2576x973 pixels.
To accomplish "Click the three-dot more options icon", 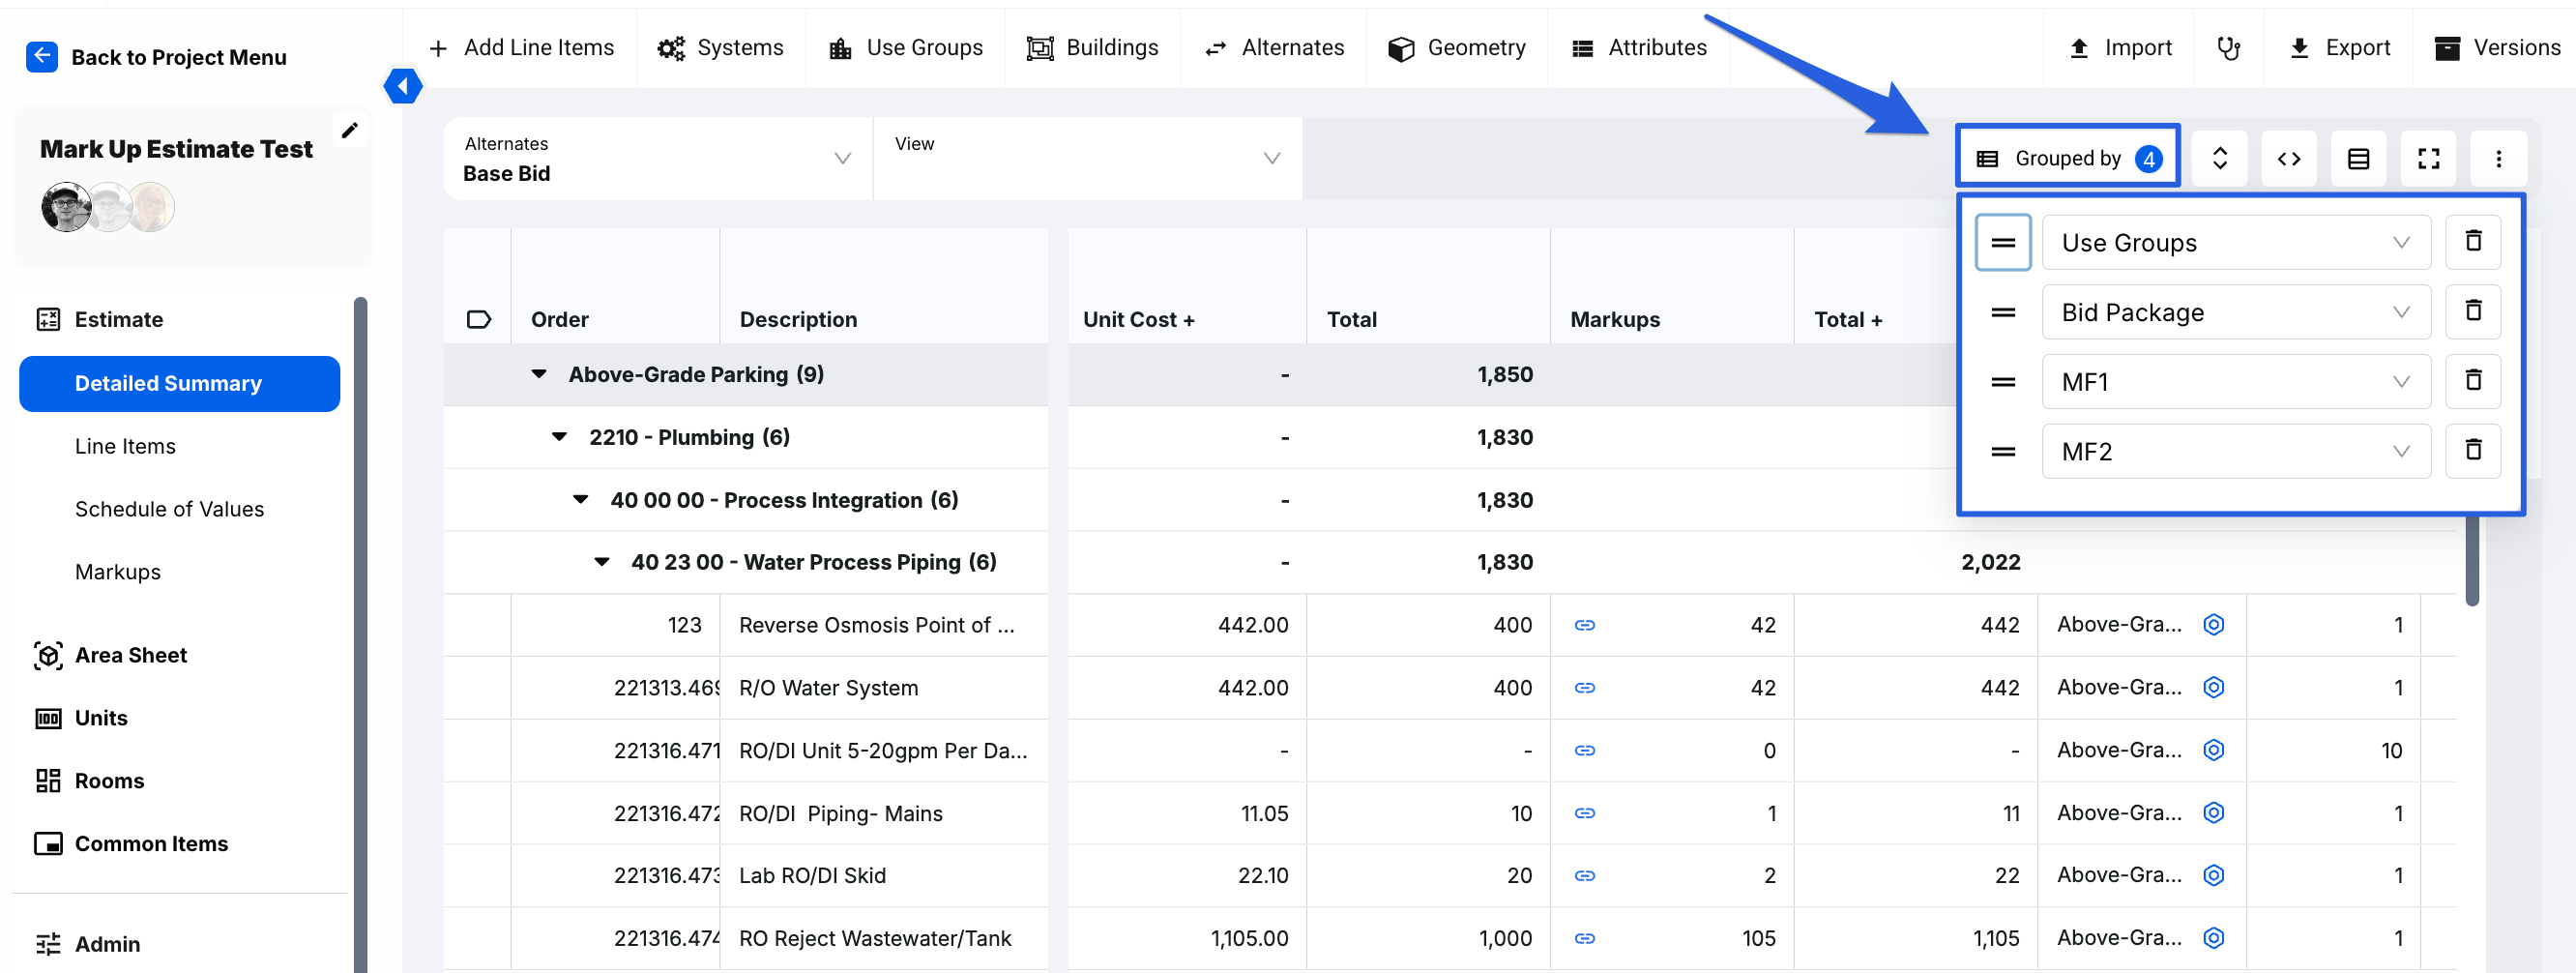I will click(2498, 159).
